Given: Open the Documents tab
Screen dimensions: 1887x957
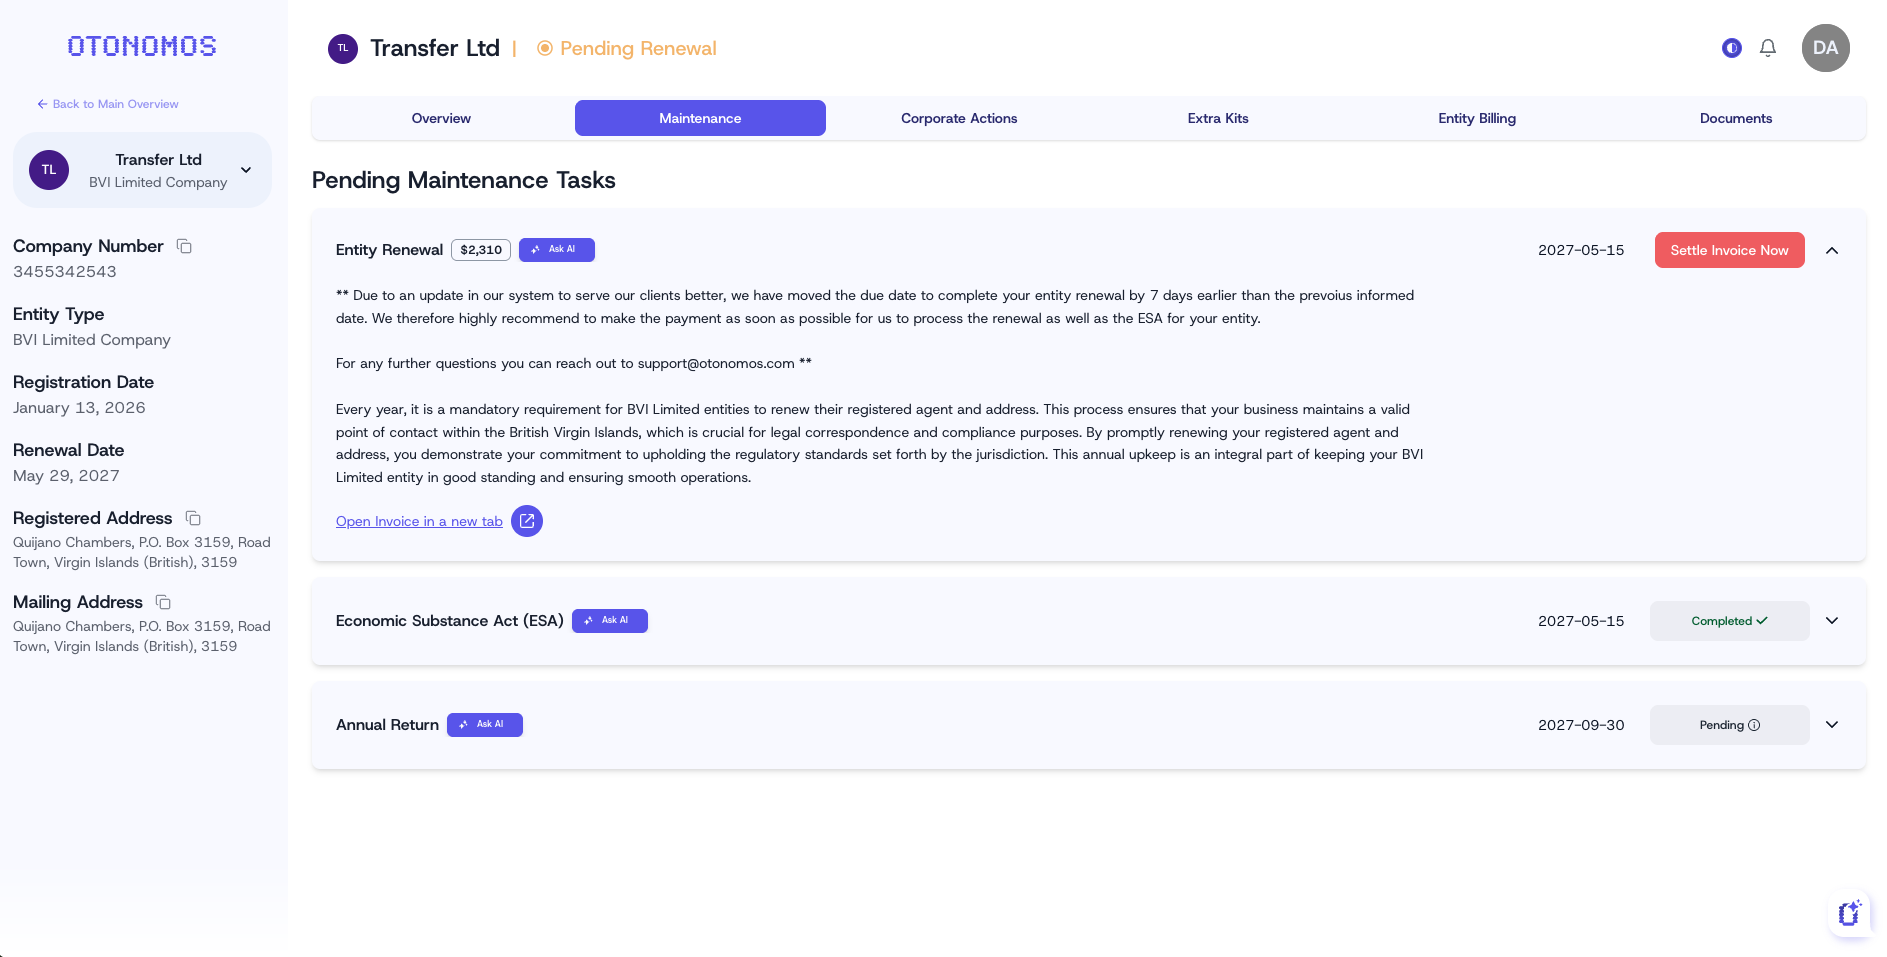Looking at the screenshot, I should [x=1735, y=118].
